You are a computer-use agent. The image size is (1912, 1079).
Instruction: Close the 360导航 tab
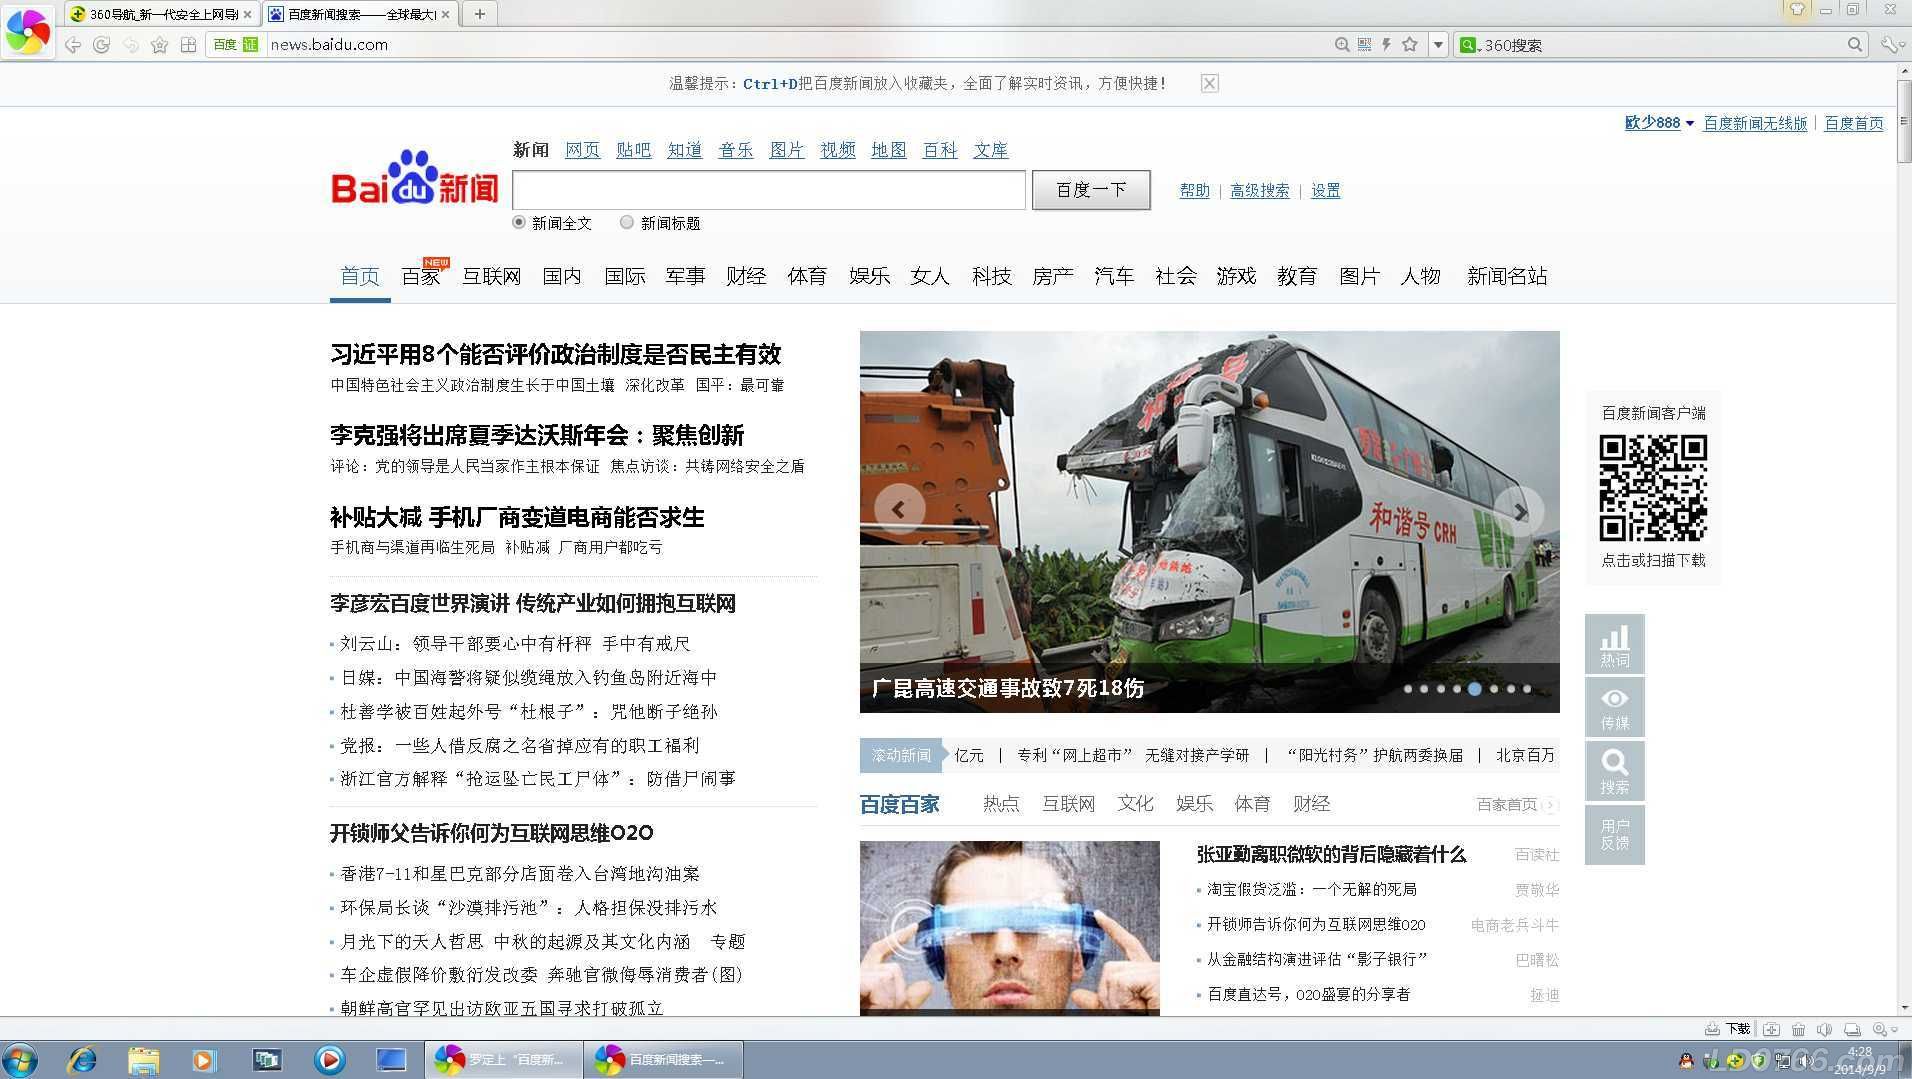(x=248, y=14)
